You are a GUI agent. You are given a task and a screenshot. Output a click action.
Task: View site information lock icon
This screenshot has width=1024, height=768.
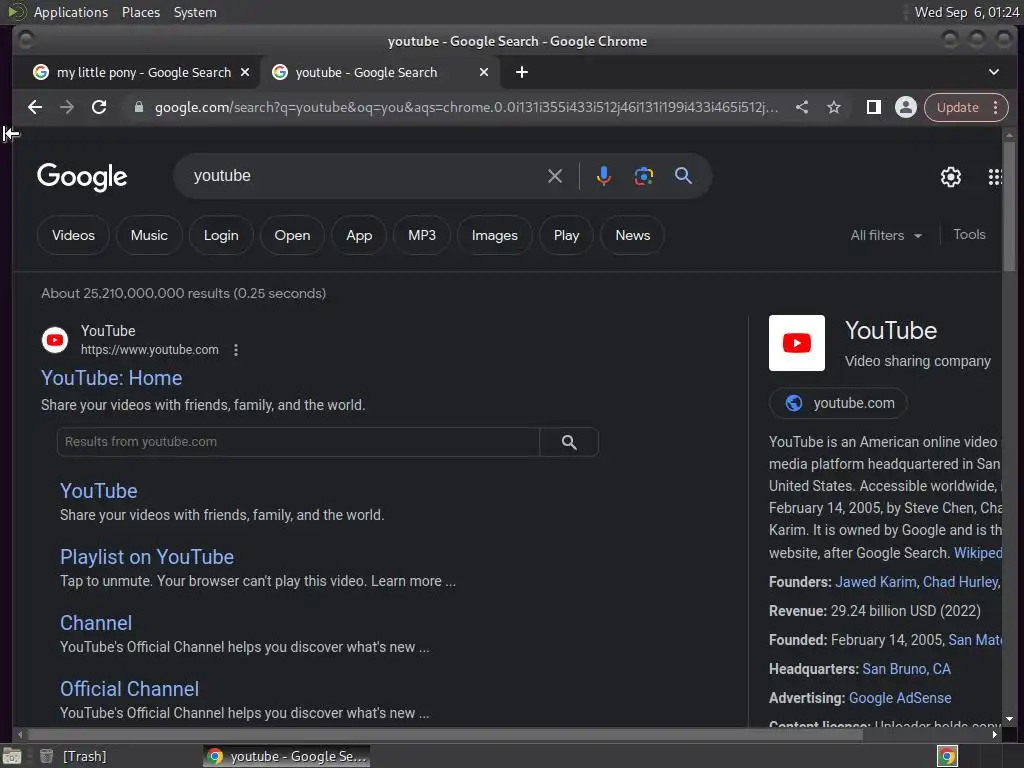[x=138, y=108]
